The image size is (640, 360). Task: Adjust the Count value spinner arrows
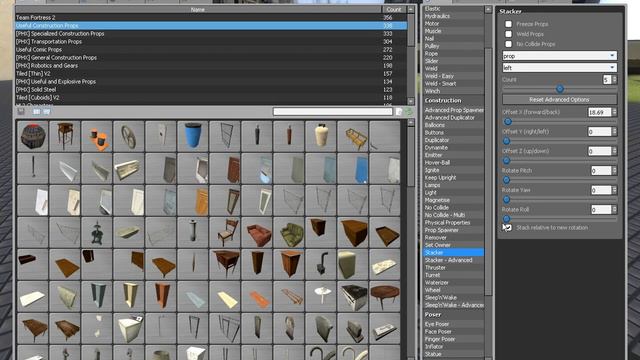tap(614, 80)
